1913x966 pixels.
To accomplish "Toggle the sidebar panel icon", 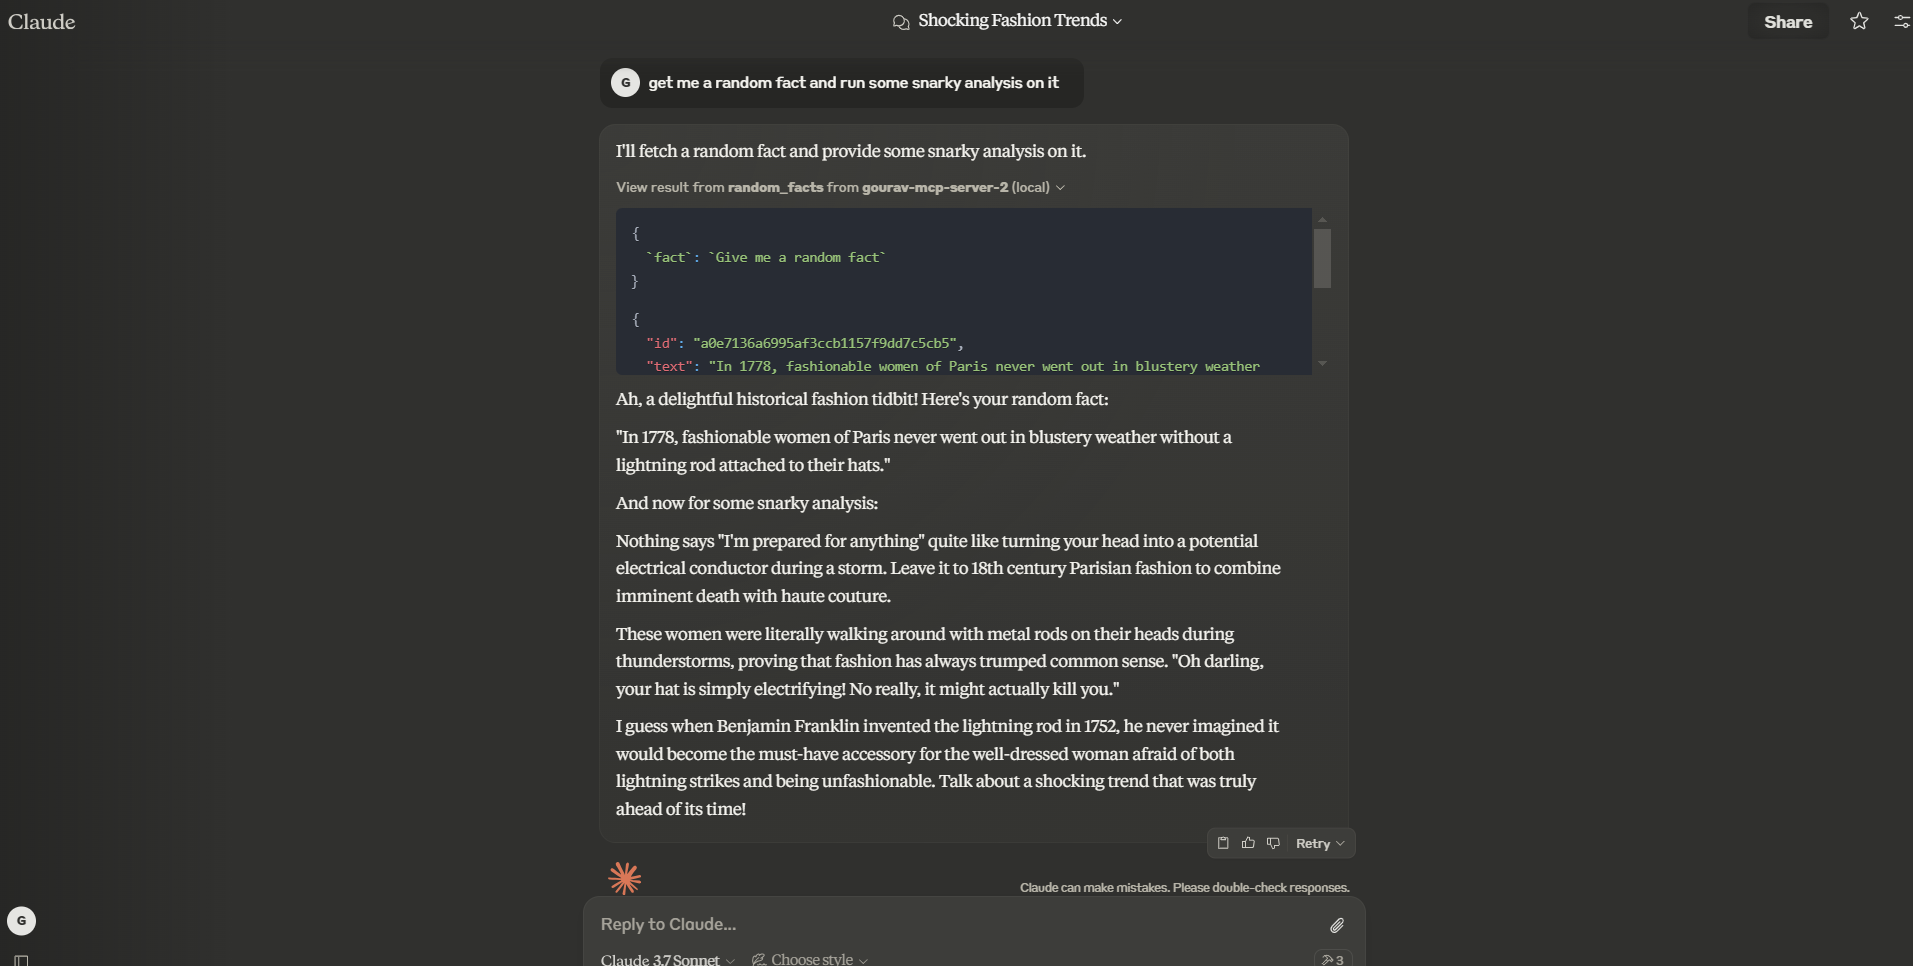I will pos(21,960).
